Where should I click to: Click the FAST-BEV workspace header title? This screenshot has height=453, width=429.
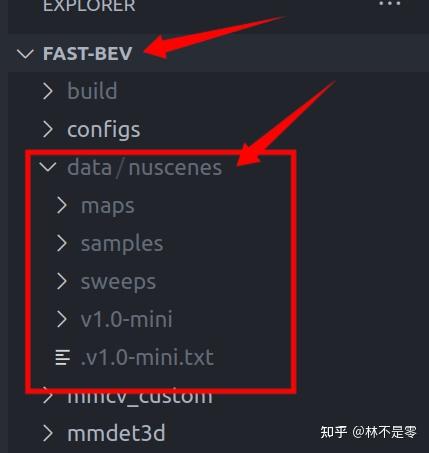88,54
